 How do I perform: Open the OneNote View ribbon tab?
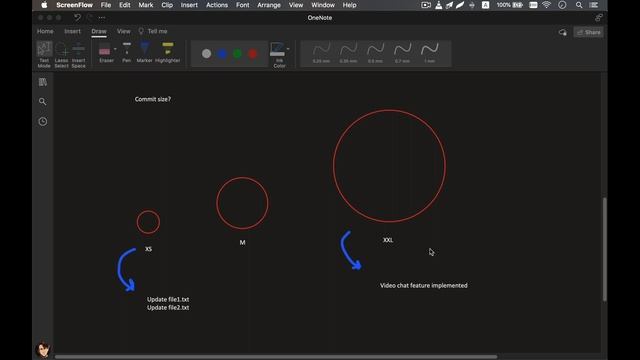[123, 31]
